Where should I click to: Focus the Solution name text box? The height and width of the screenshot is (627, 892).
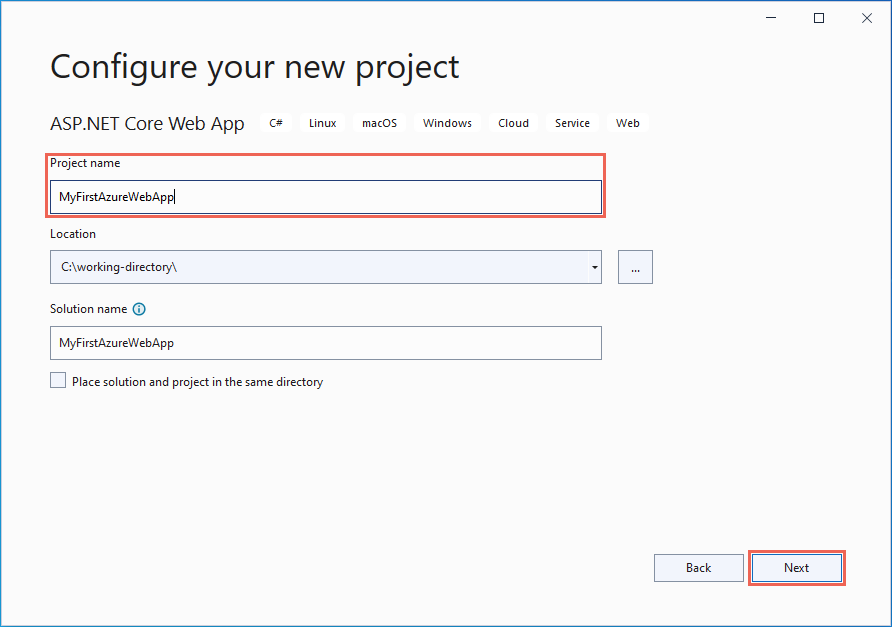[x=325, y=343]
